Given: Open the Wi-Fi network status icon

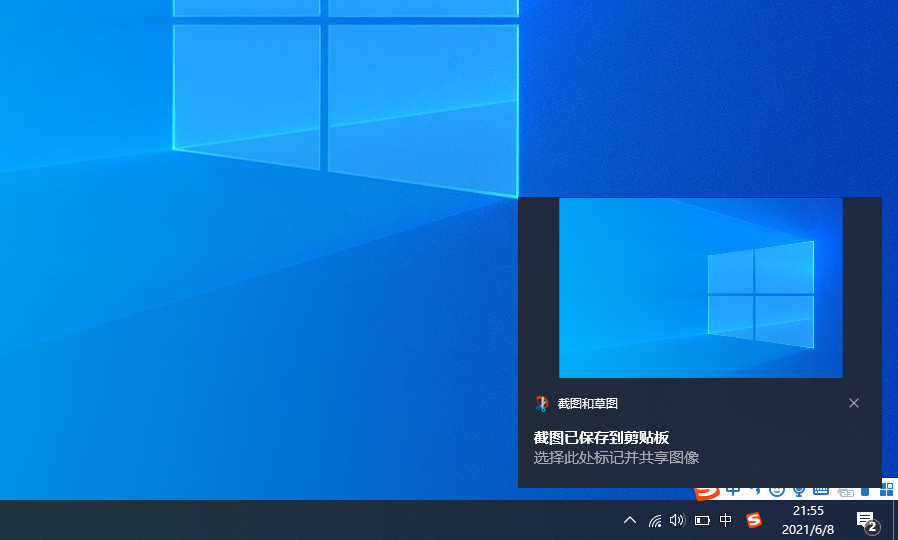Looking at the screenshot, I should tap(655, 520).
